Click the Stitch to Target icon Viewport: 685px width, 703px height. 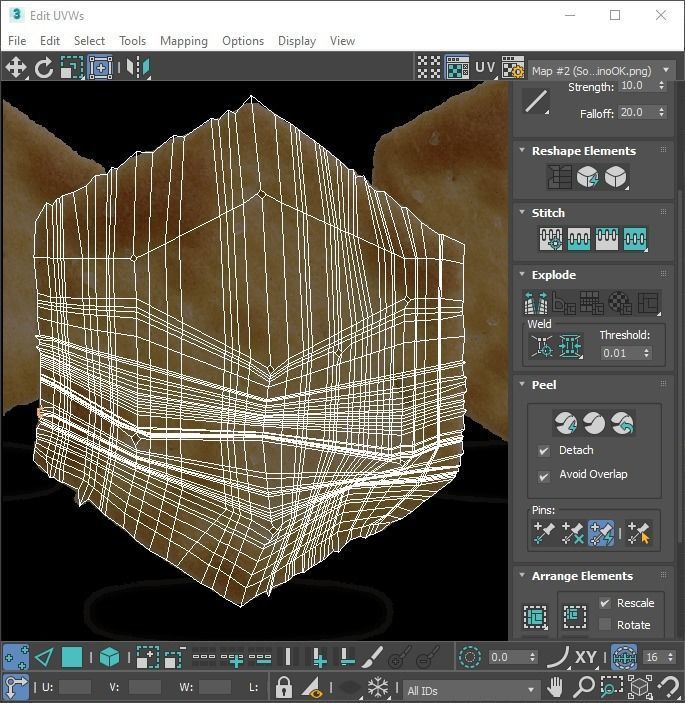click(551, 239)
